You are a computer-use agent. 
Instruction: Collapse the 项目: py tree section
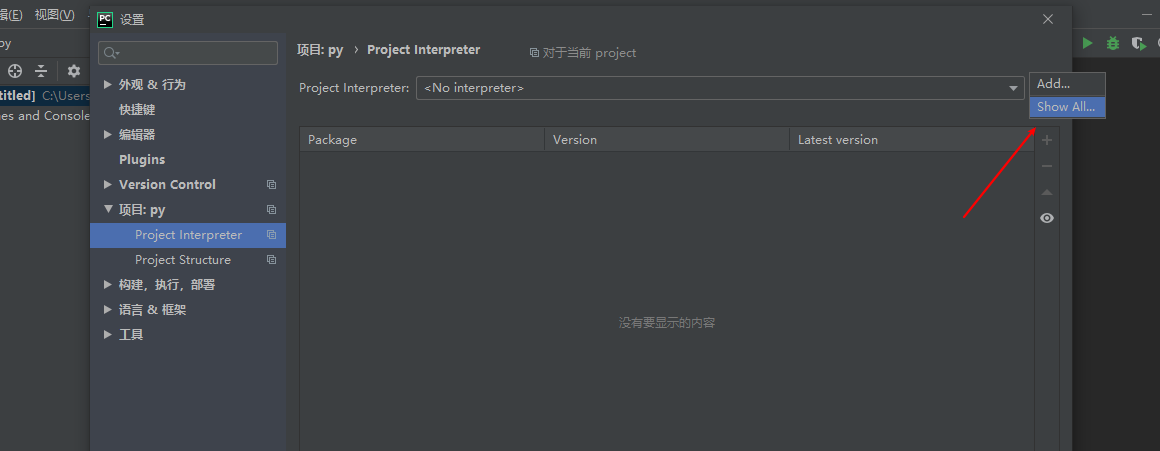coord(108,210)
